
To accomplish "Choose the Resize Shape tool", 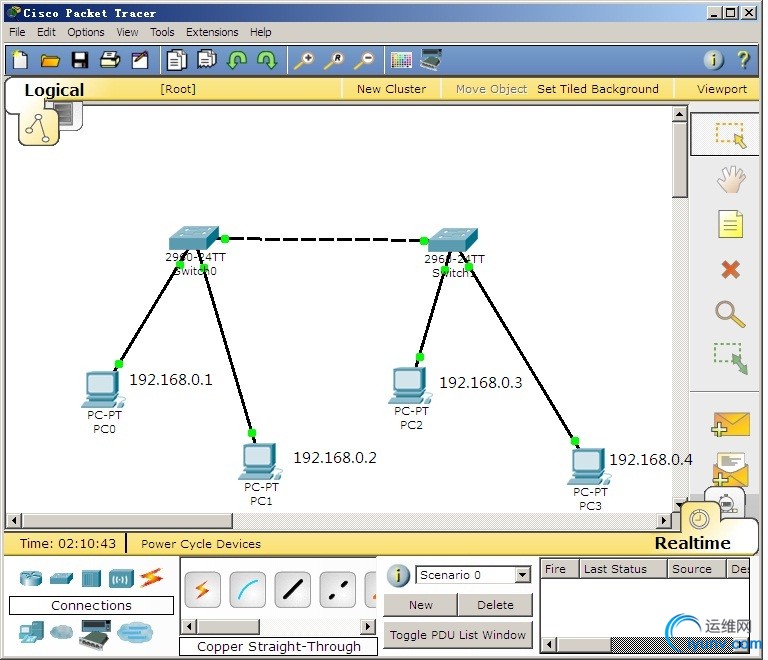I will (730, 358).
